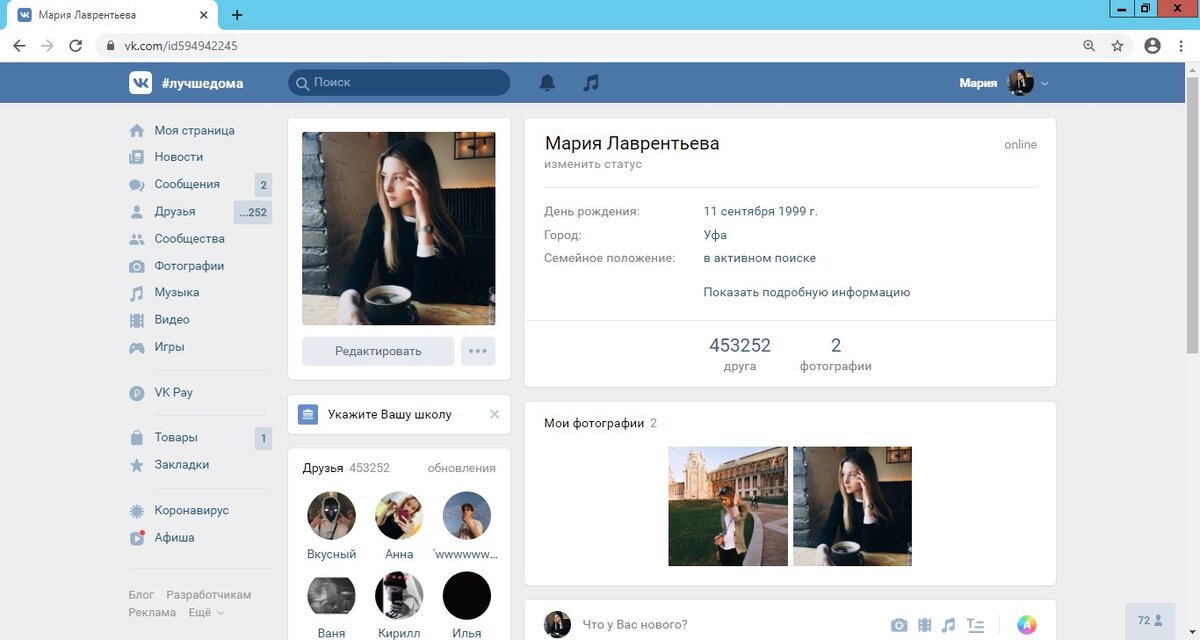This screenshot has height=640, width=1200.
Task: Click the VK logo icon in header
Action: [140, 83]
